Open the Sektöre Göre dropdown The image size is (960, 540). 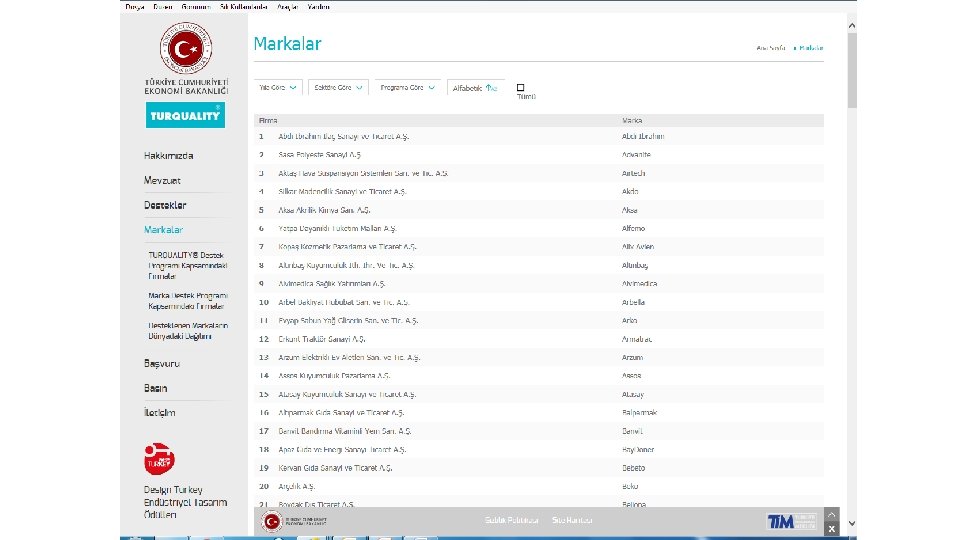pos(339,88)
